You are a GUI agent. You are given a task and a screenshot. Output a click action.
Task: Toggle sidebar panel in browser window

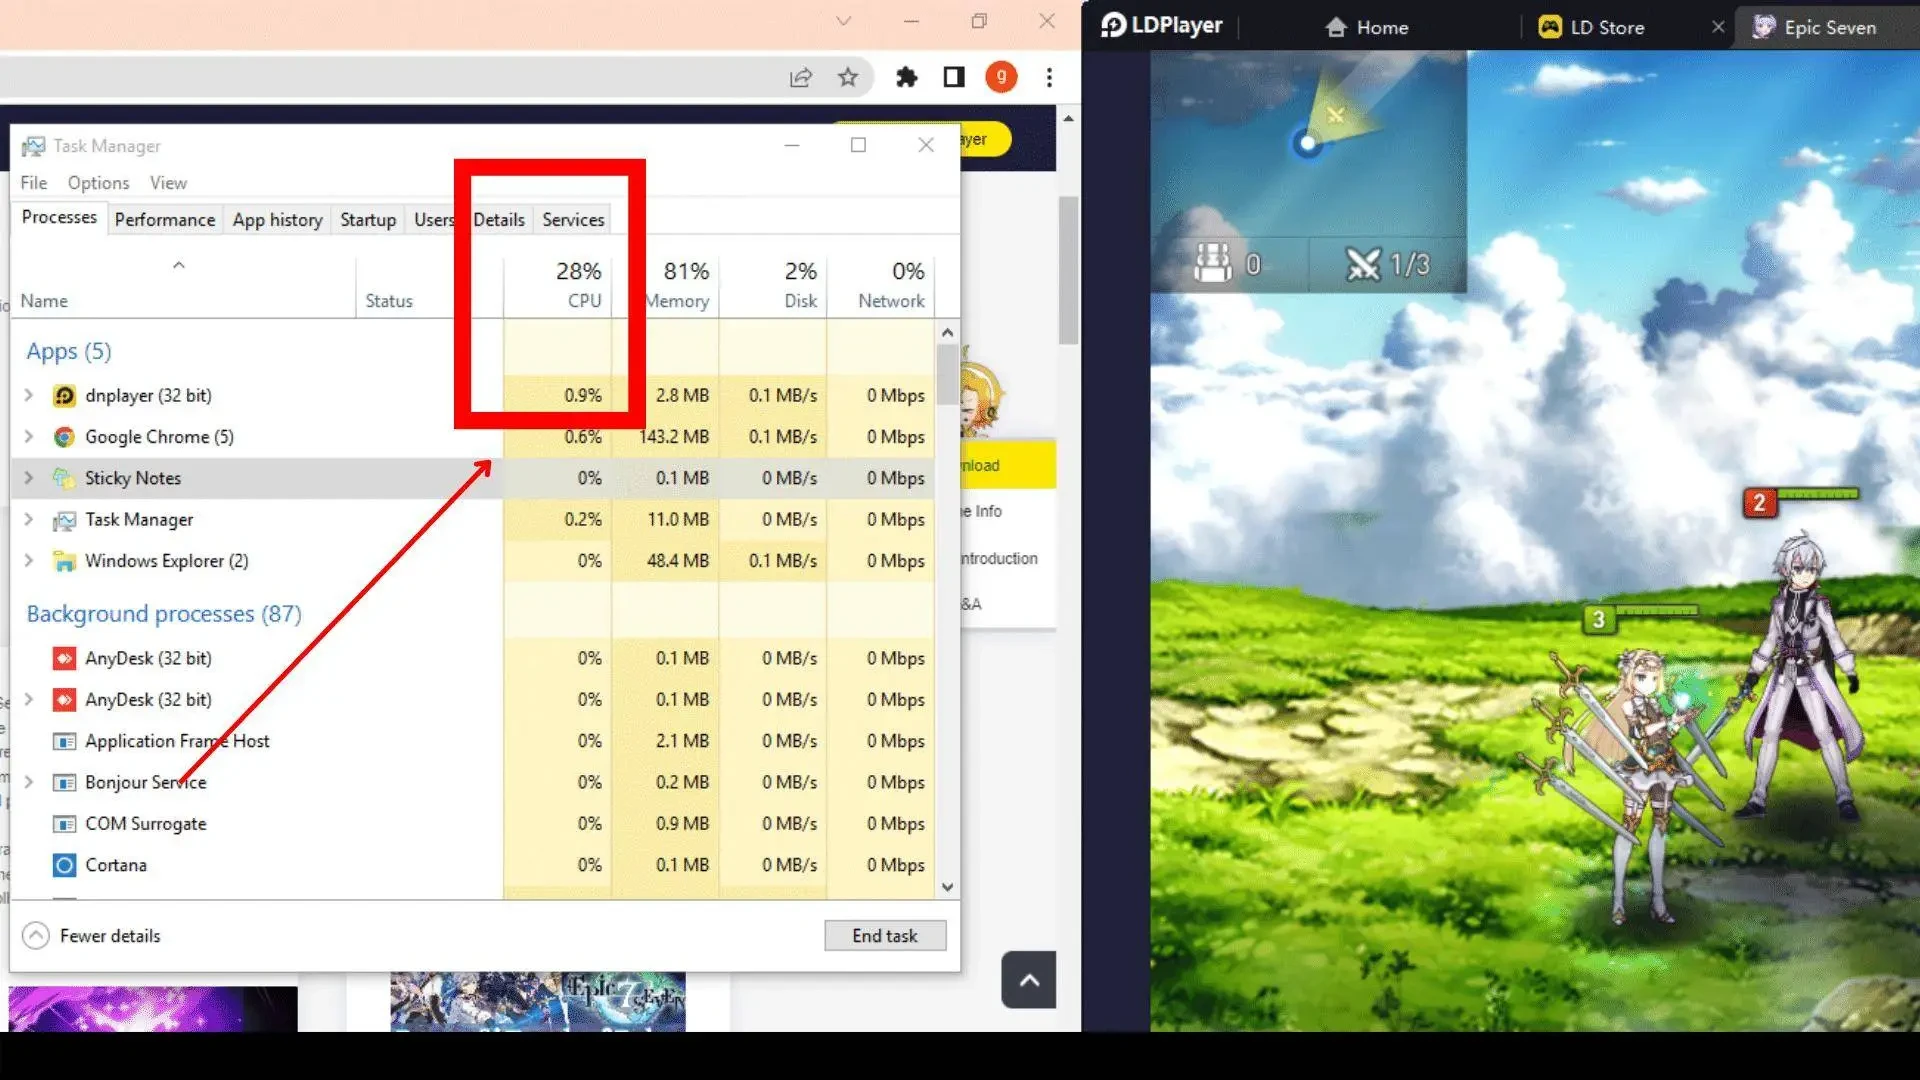953,76
